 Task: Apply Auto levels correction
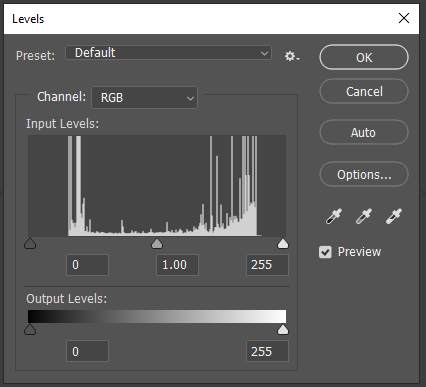364,132
